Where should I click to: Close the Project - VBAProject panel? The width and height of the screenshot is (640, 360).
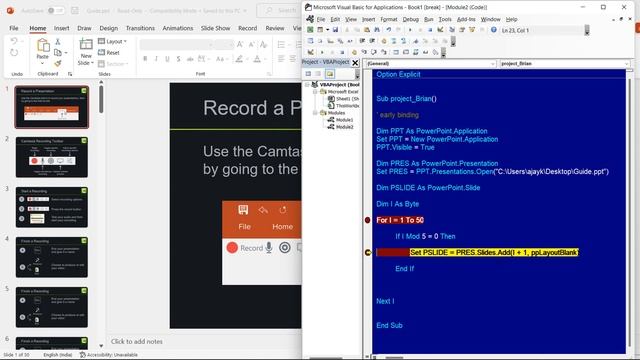click(x=355, y=62)
